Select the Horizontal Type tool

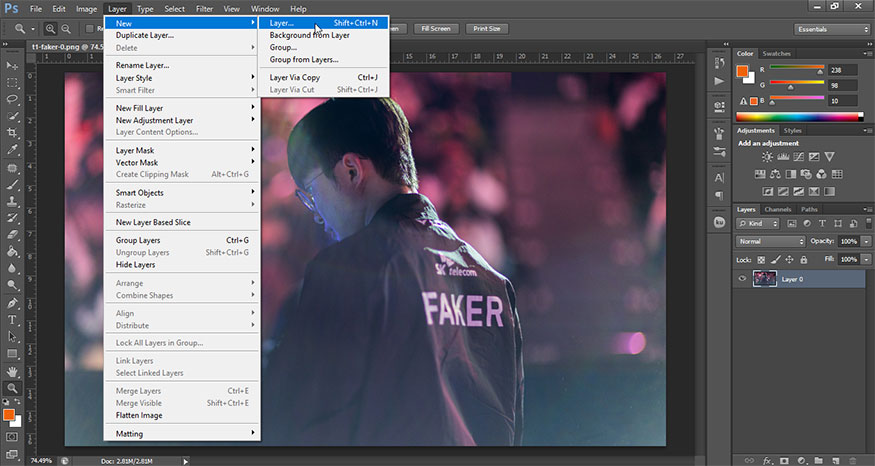point(12,320)
